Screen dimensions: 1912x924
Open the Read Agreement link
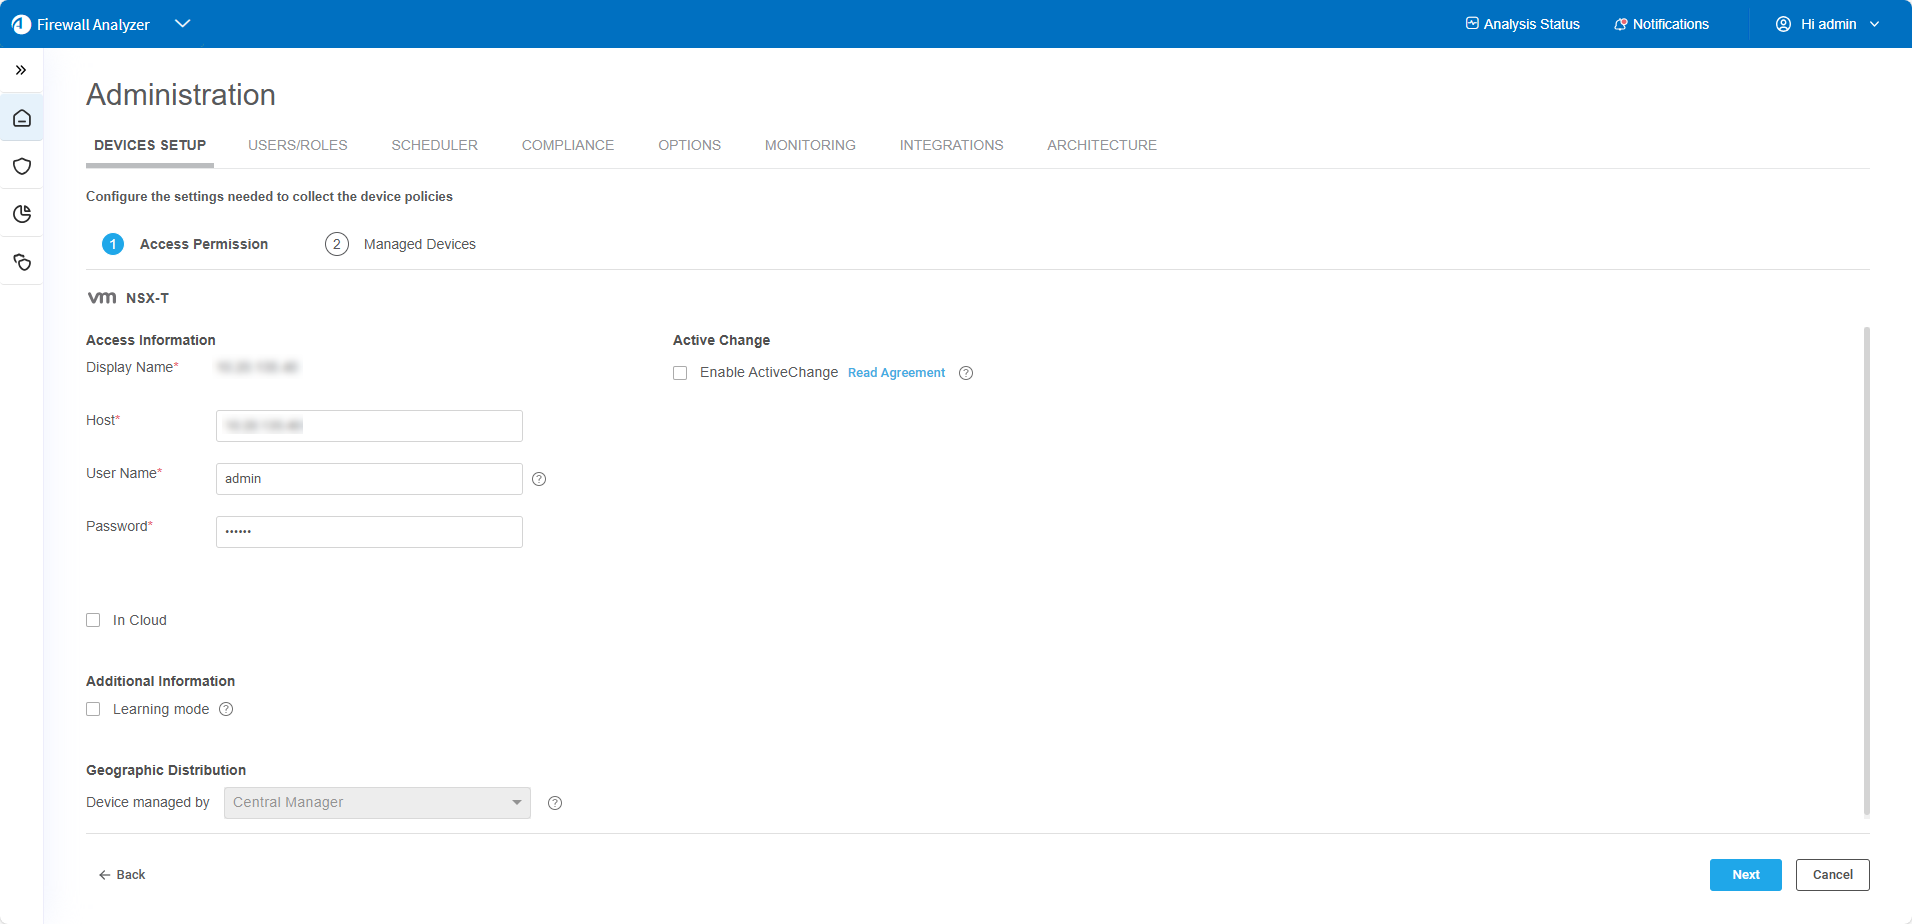coord(896,373)
